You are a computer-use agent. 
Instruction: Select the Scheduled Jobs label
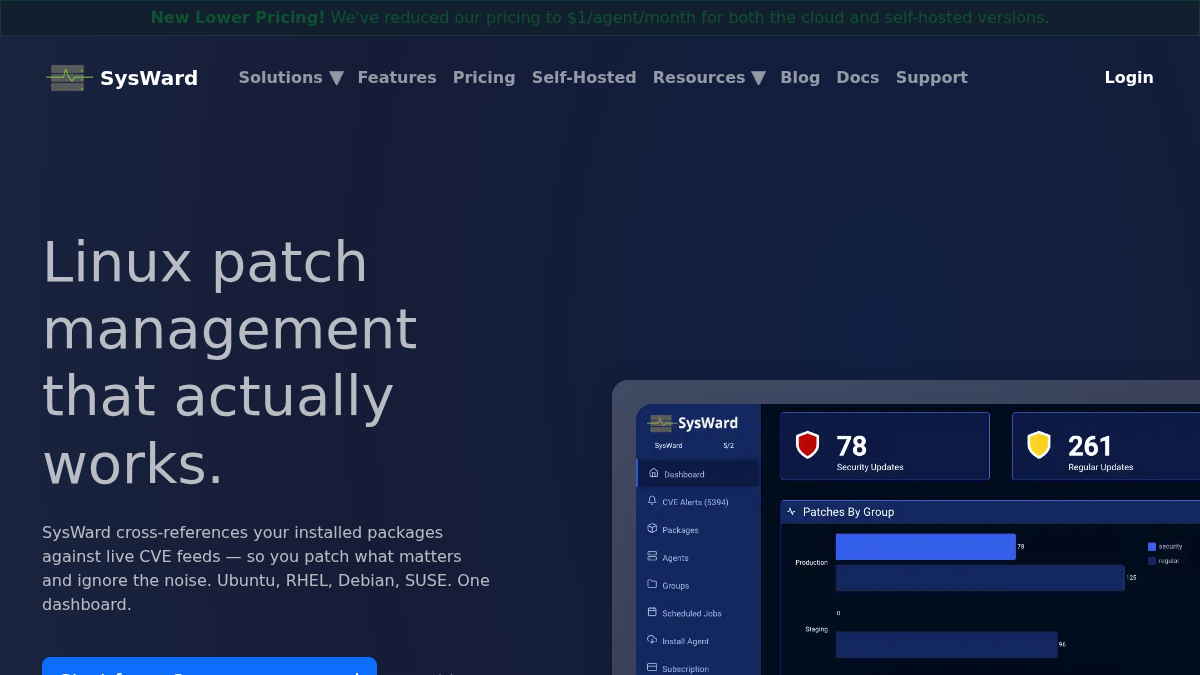[692, 614]
